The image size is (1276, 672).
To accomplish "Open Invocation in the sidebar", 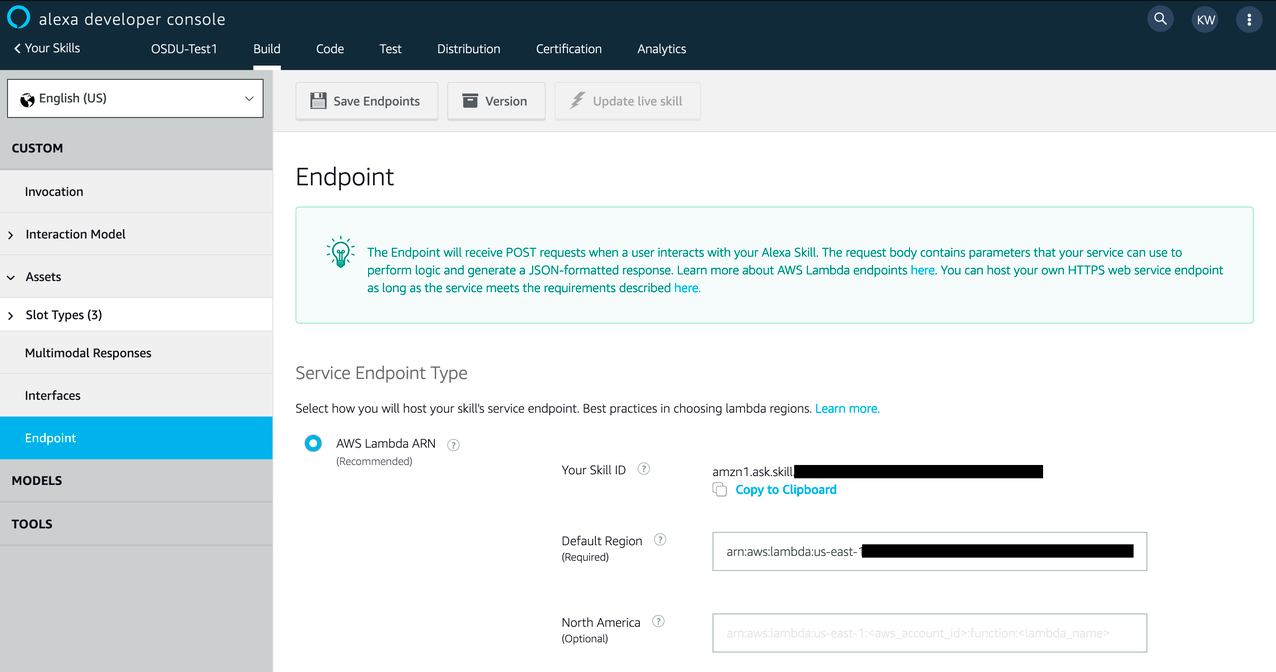I will point(136,192).
